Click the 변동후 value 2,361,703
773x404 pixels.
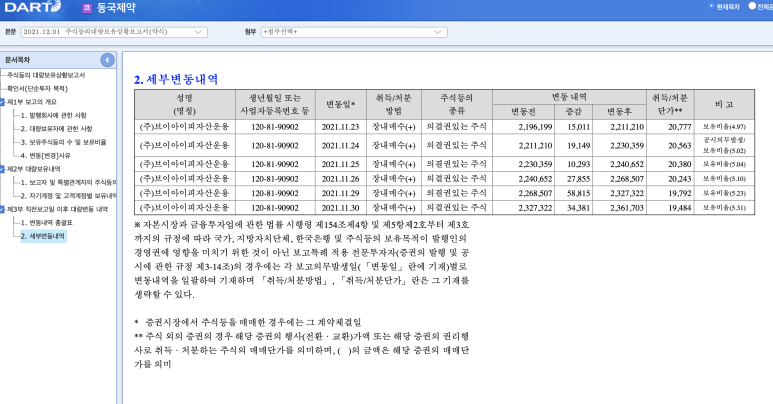[x=627, y=208]
